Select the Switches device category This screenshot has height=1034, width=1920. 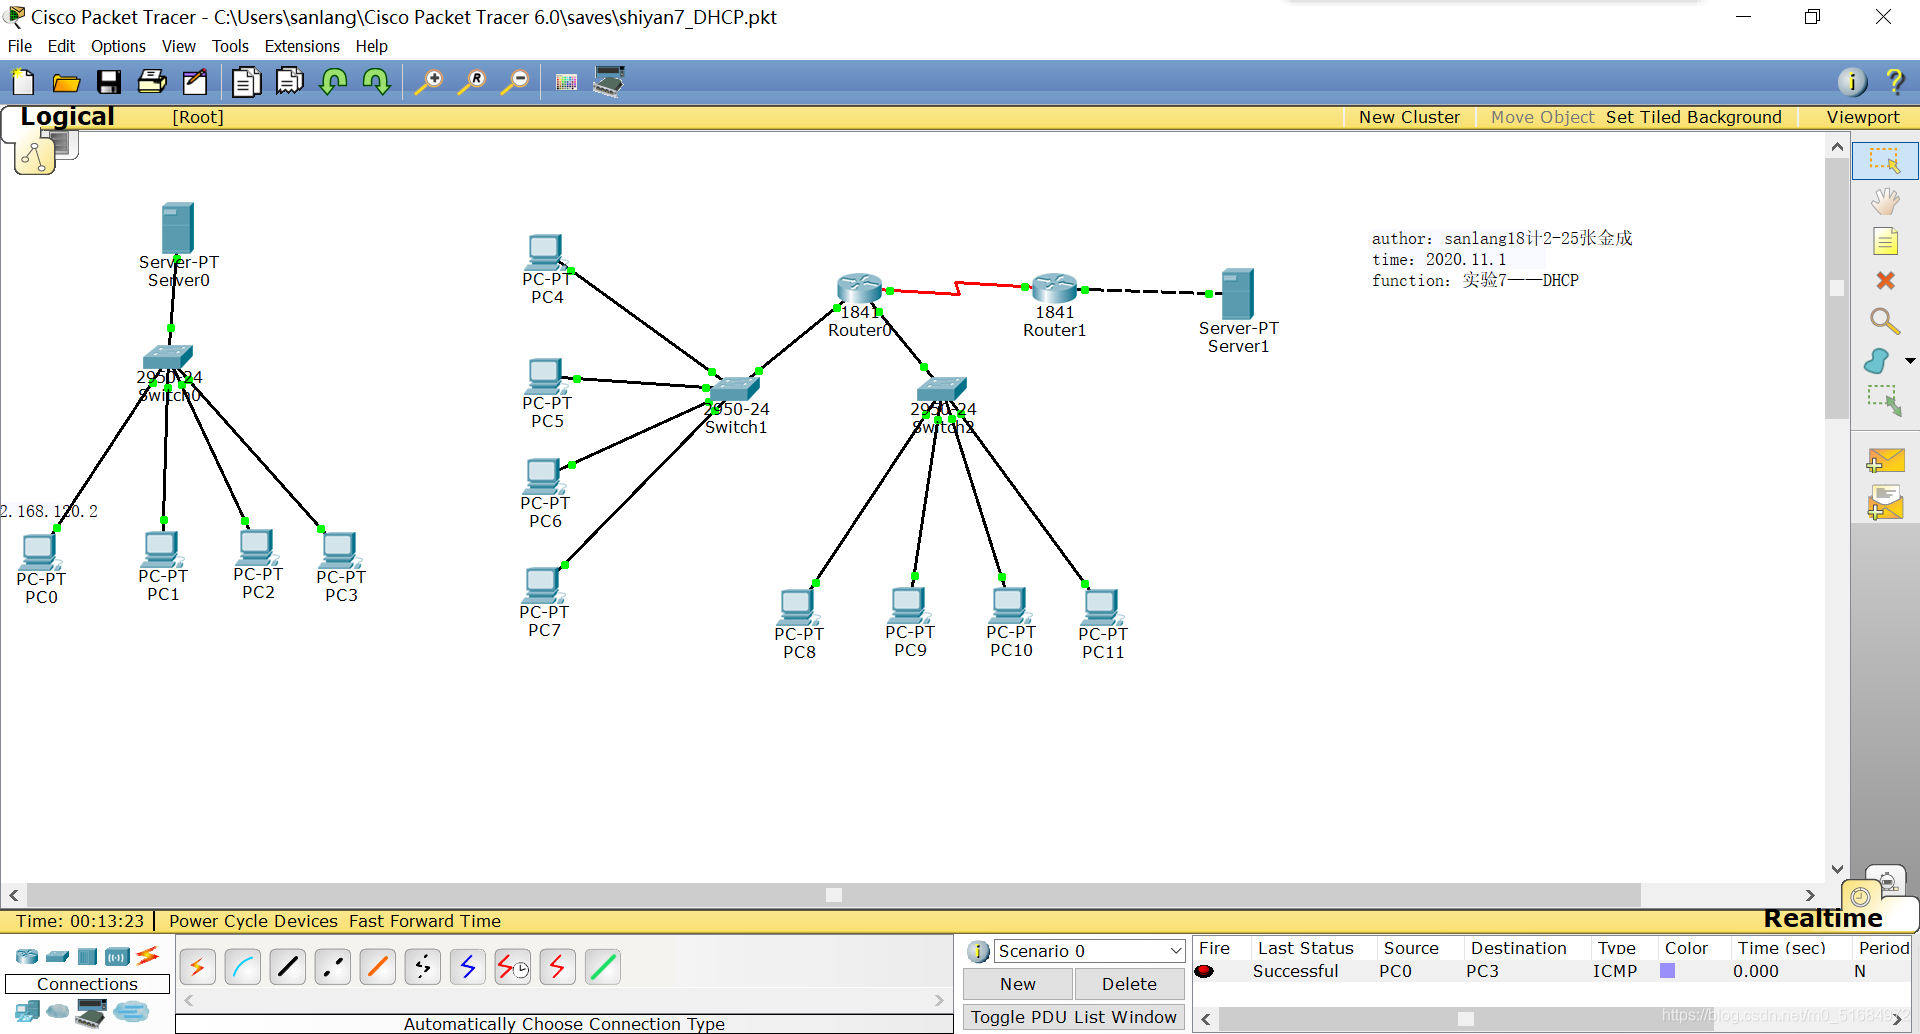(x=58, y=956)
